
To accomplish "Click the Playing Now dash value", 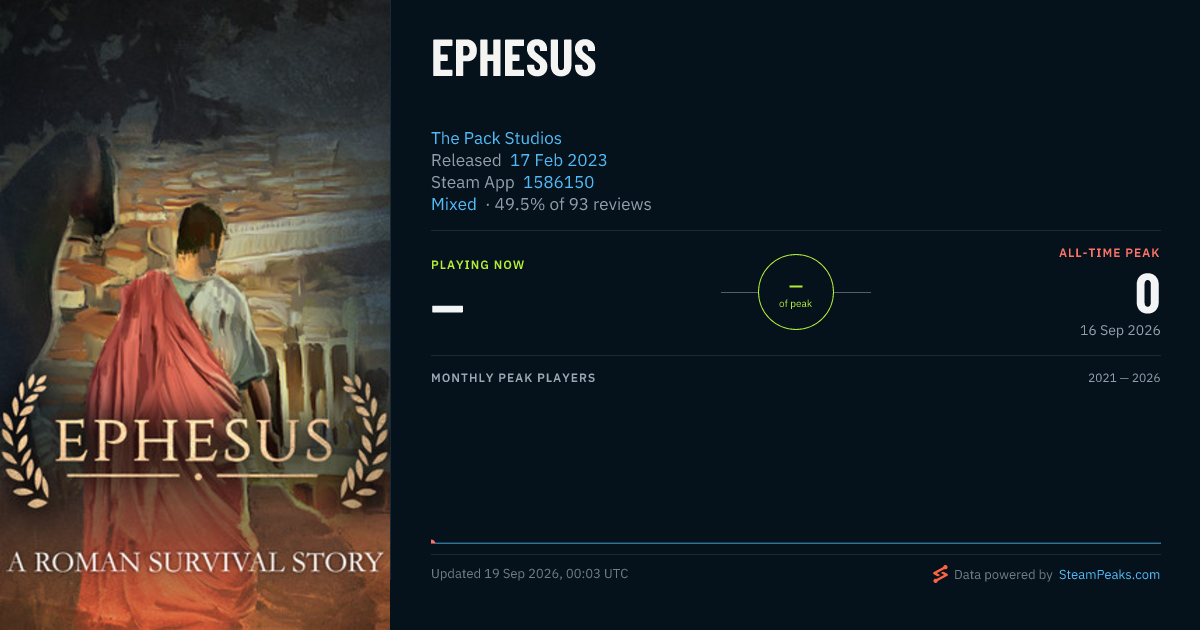I will 447,308.
